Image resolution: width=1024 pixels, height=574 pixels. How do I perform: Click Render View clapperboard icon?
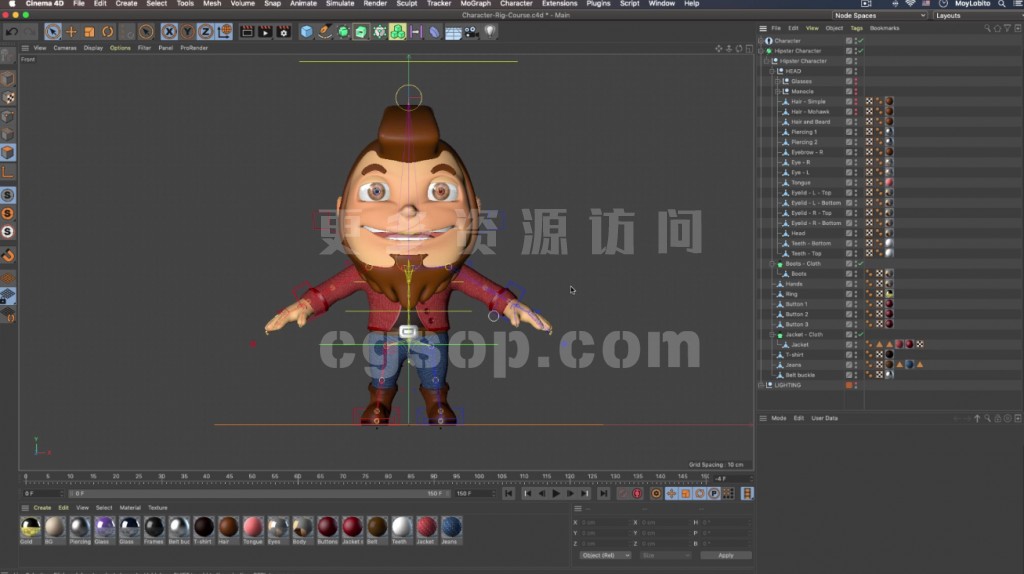247,31
